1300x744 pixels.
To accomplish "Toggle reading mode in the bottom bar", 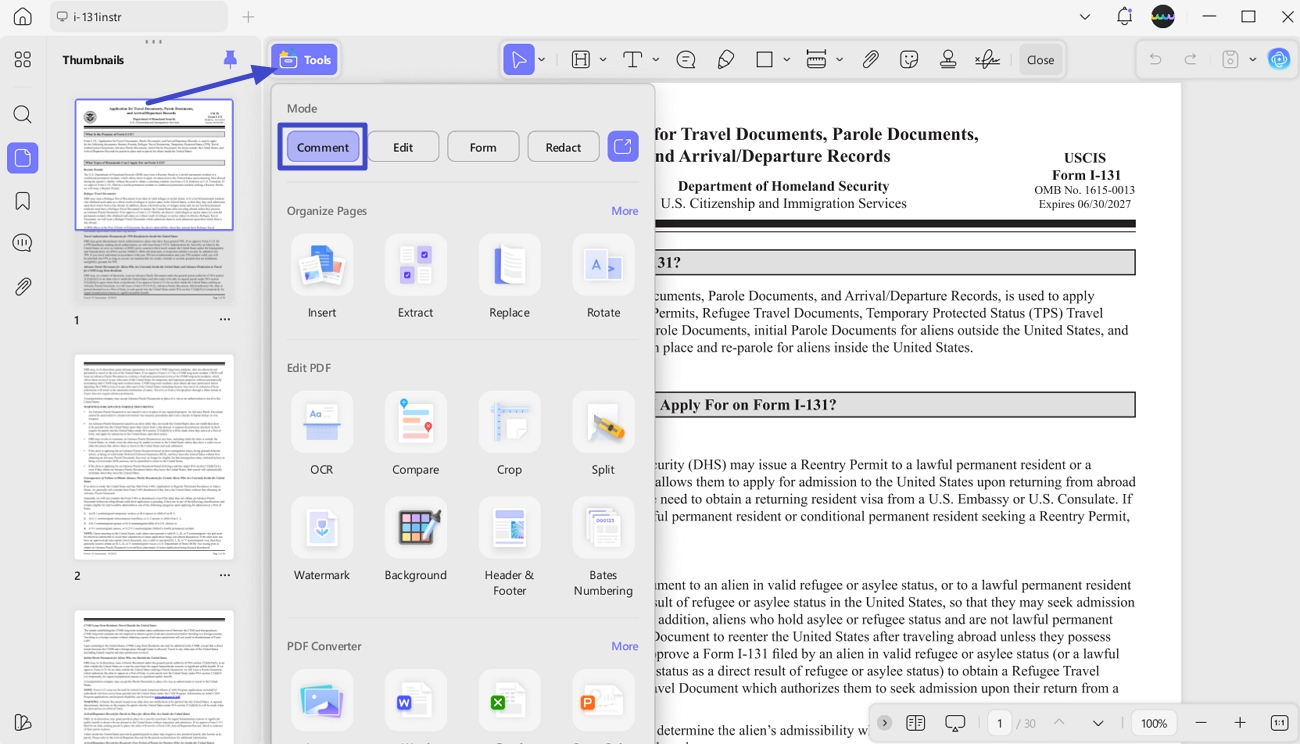I will coord(915,723).
